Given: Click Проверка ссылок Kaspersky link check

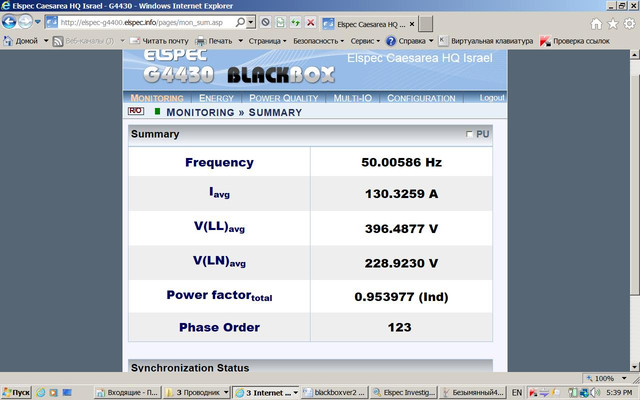Looking at the screenshot, I should click(575, 41).
